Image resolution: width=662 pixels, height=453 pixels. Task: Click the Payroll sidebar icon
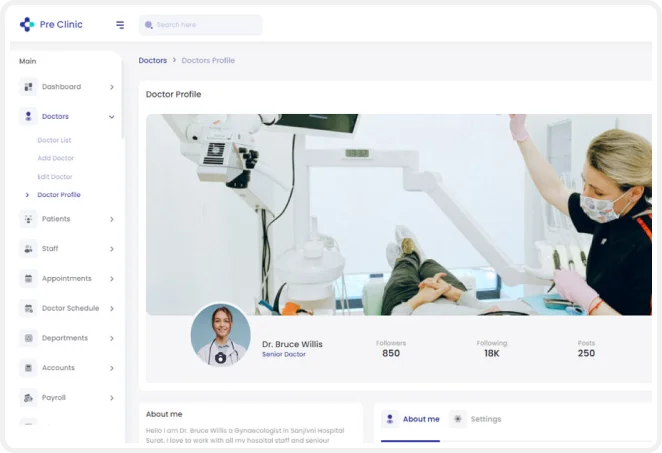[x=28, y=398]
